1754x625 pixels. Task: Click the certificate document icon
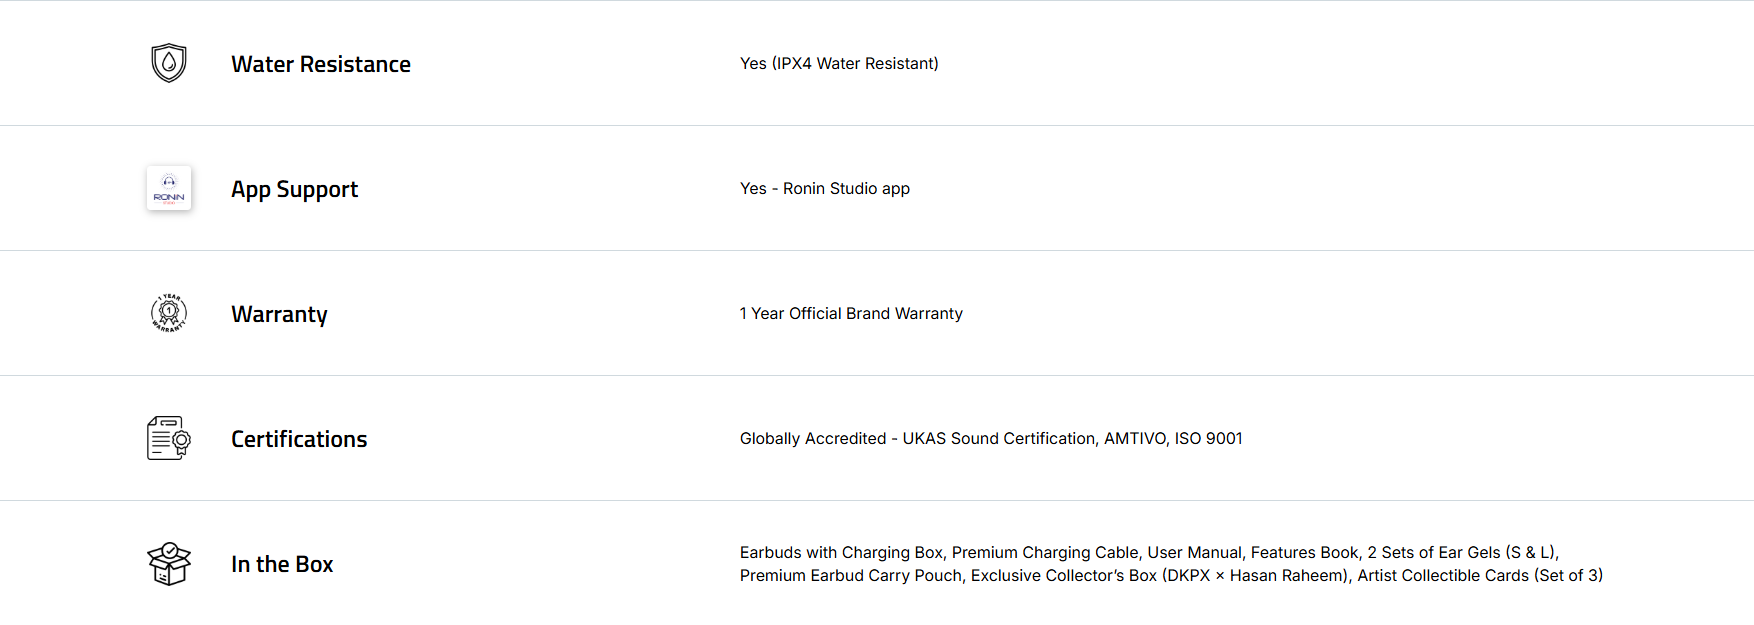[x=169, y=438]
